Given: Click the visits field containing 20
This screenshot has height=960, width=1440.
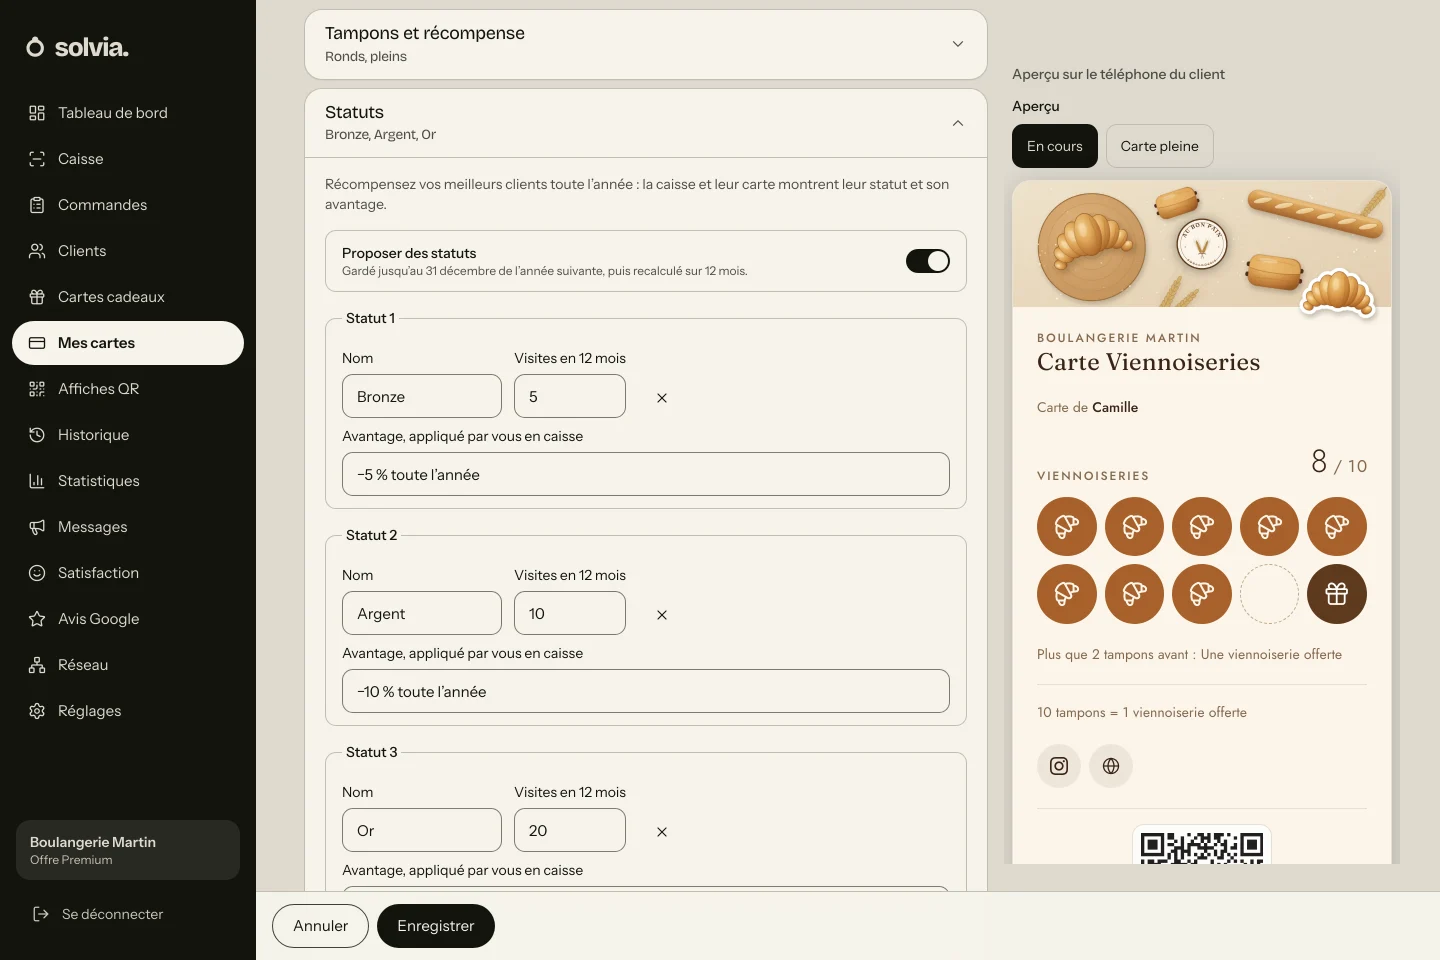Looking at the screenshot, I should tap(570, 830).
